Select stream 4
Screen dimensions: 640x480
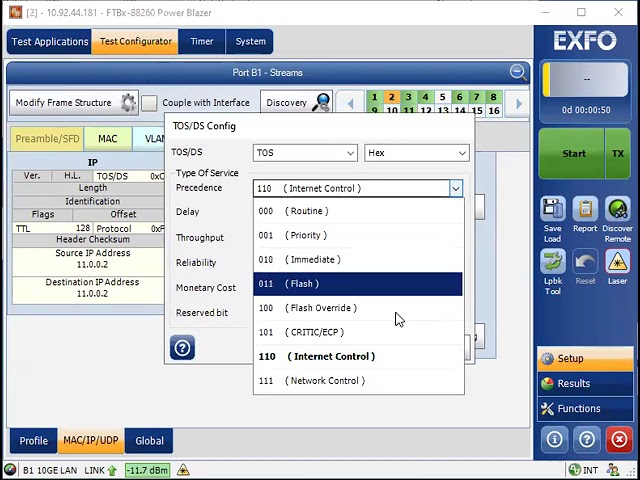pyautogui.click(x=426, y=97)
